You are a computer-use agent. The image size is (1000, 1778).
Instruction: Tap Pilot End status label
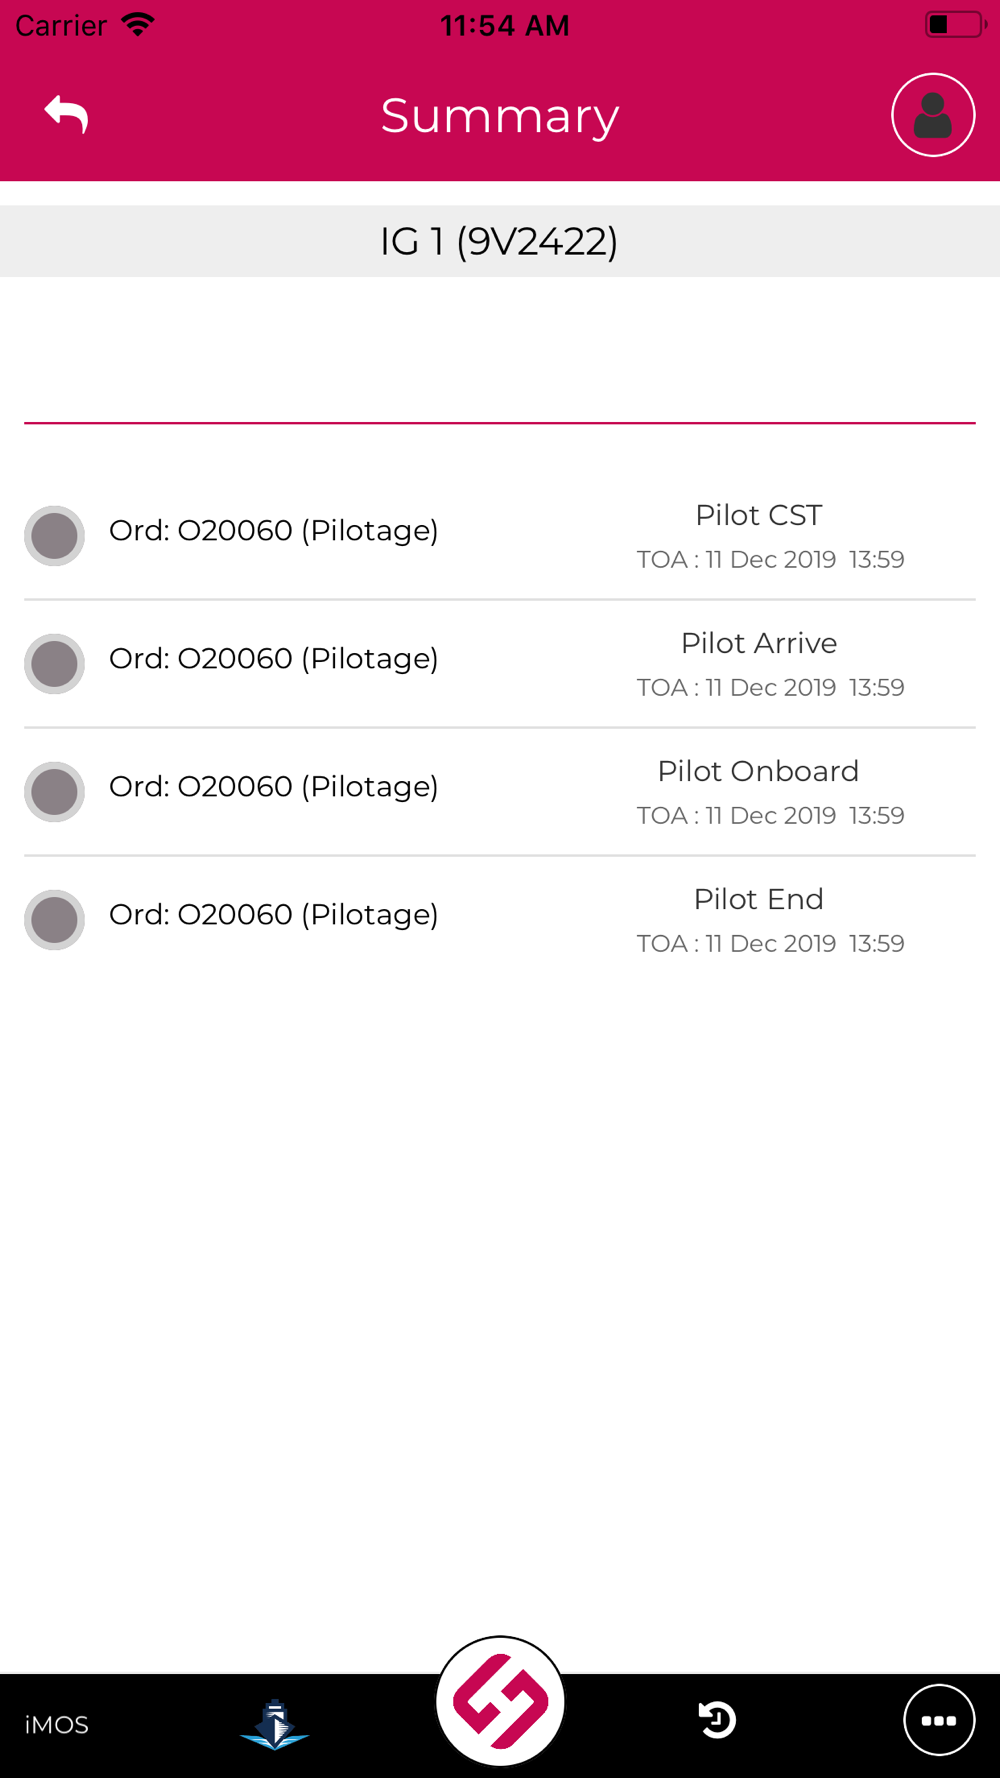758,899
